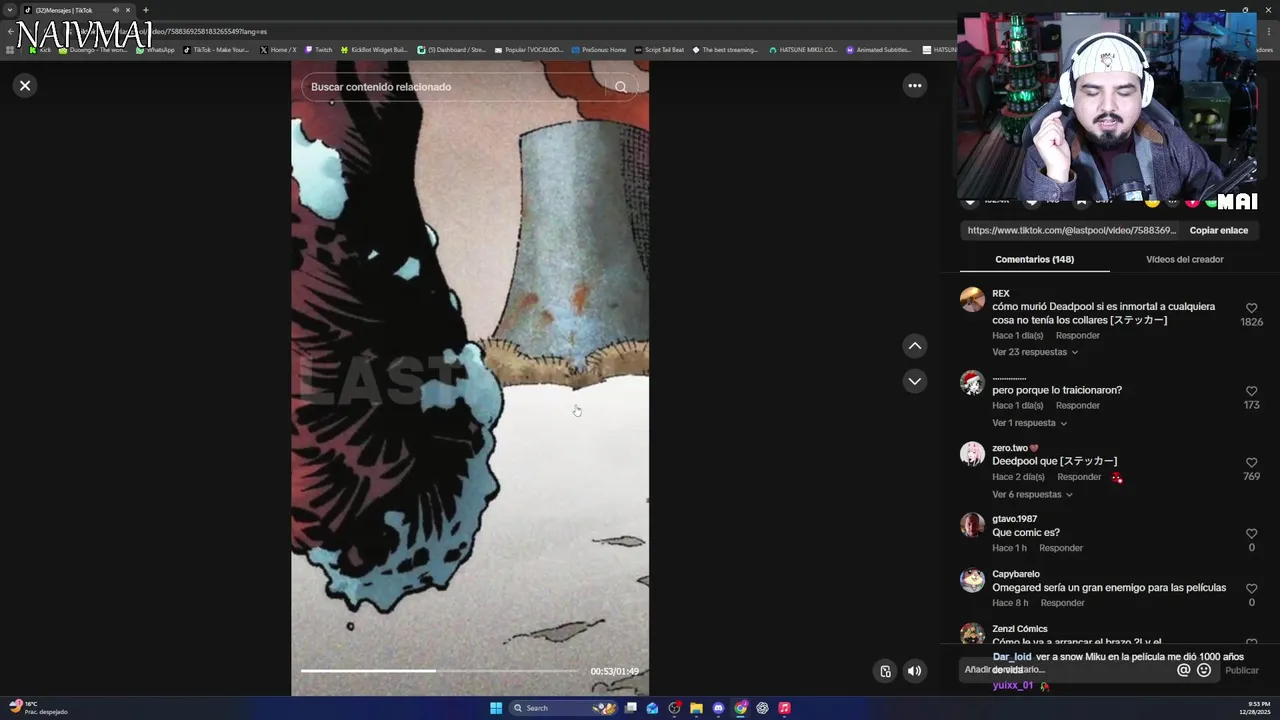Switch to 'Vídeos del creador' tab
This screenshot has height=720, width=1280.
pyautogui.click(x=1184, y=259)
